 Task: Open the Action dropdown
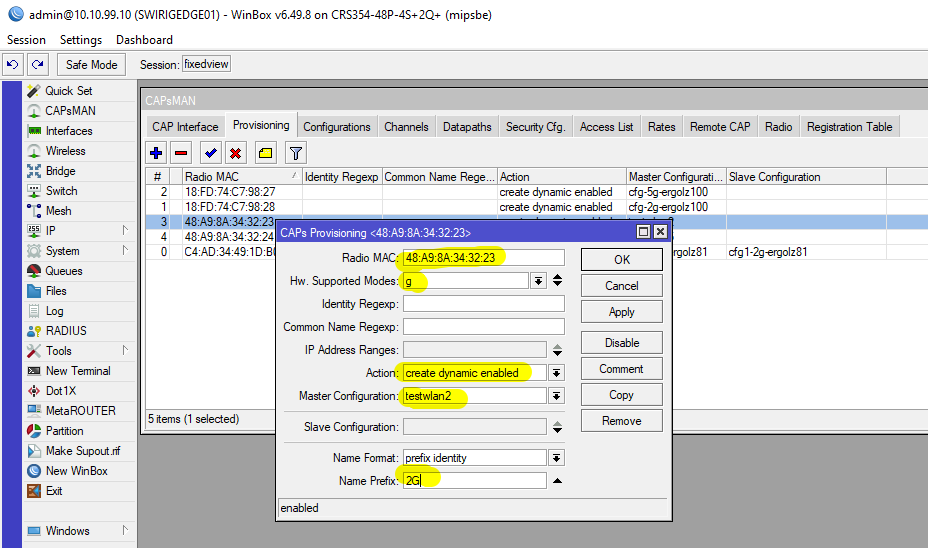[x=556, y=373]
